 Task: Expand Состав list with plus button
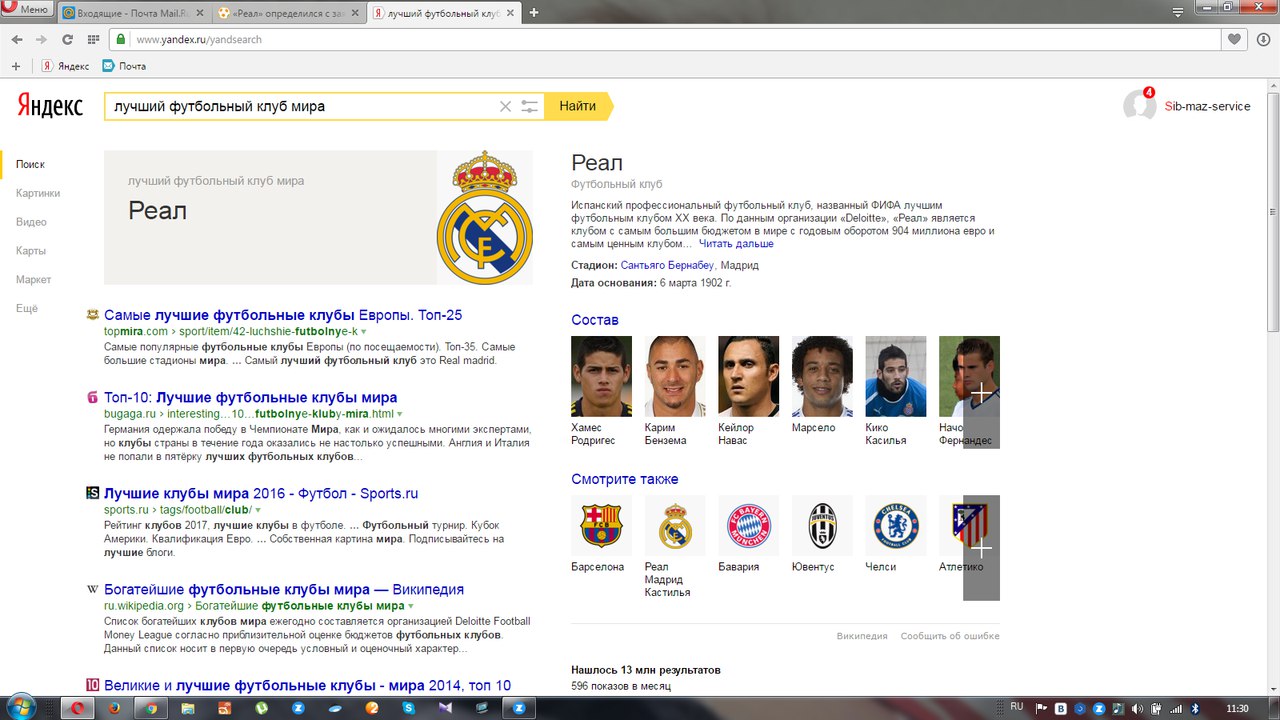coord(981,393)
